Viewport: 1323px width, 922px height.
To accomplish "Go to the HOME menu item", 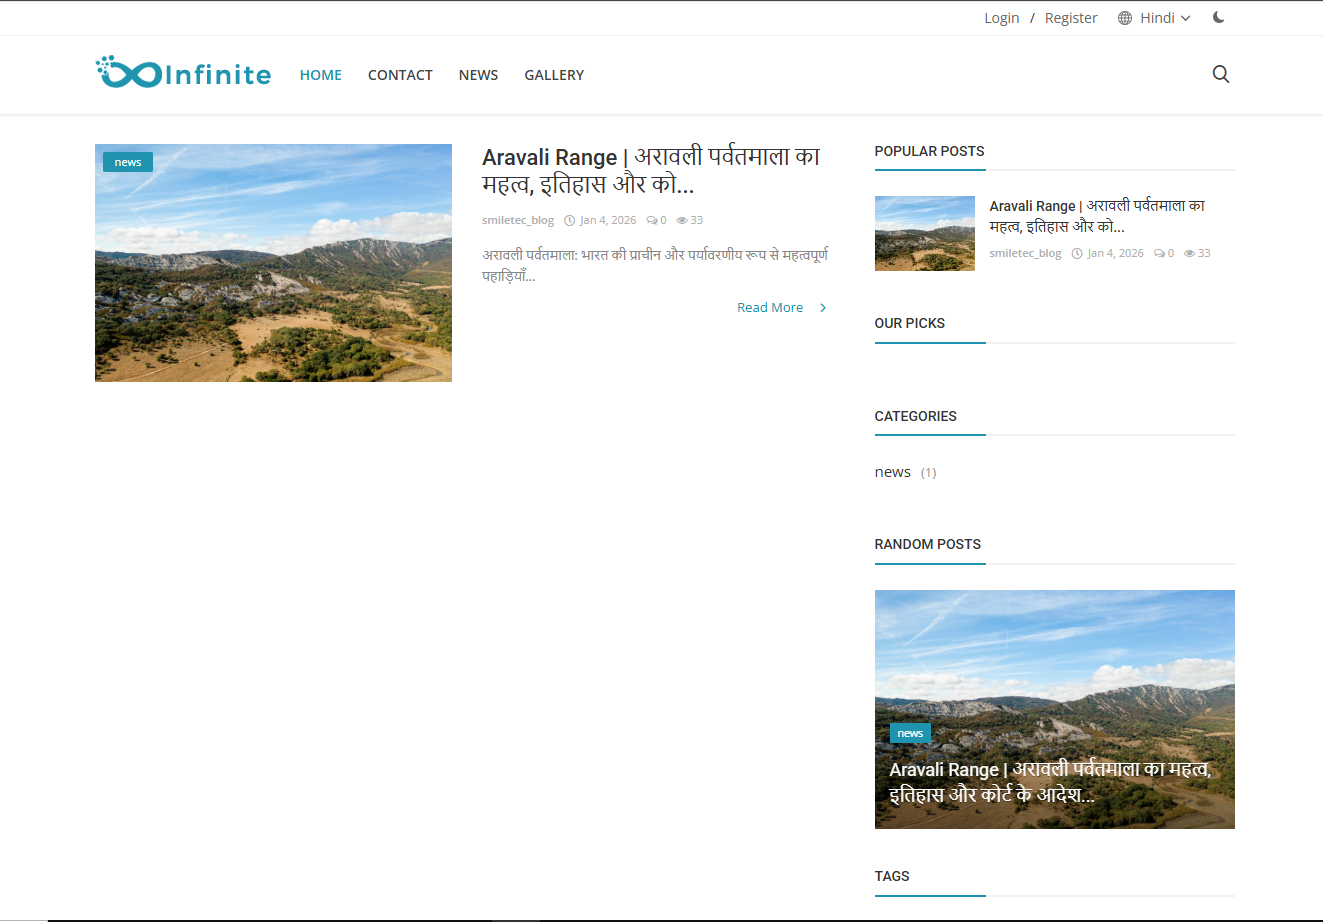I will coord(320,75).
